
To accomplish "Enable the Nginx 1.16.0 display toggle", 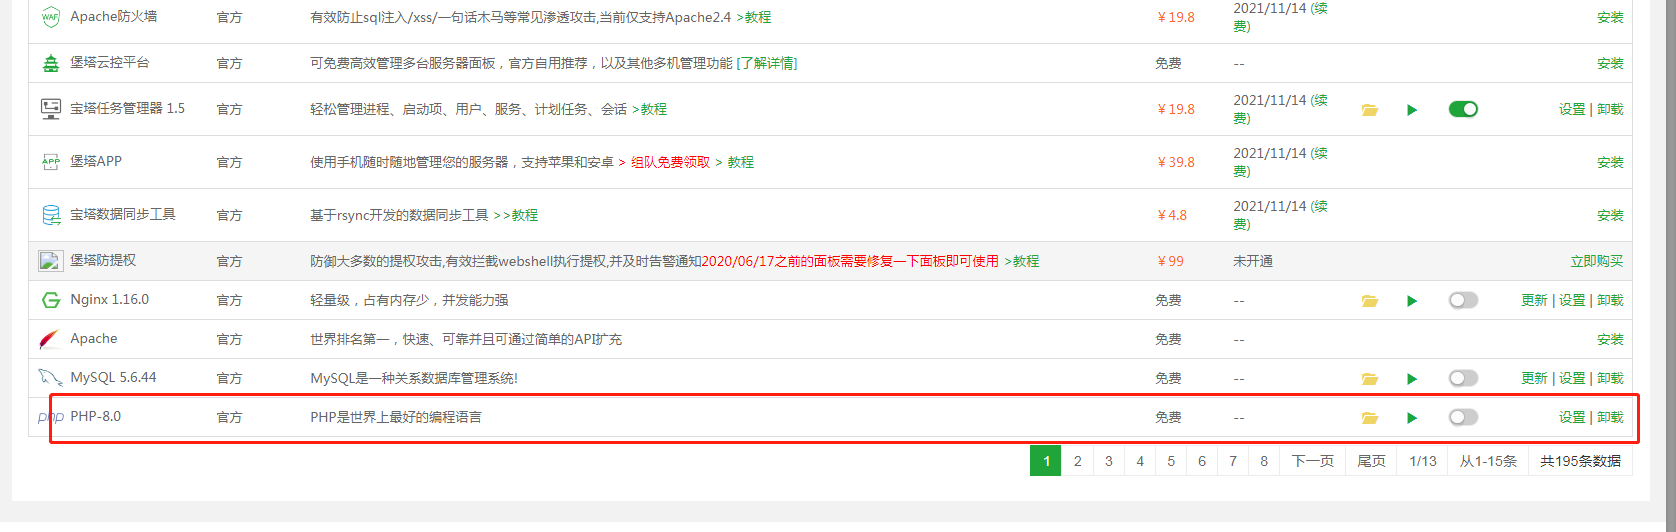I will pyautogui.click(x=1463, y=300).
